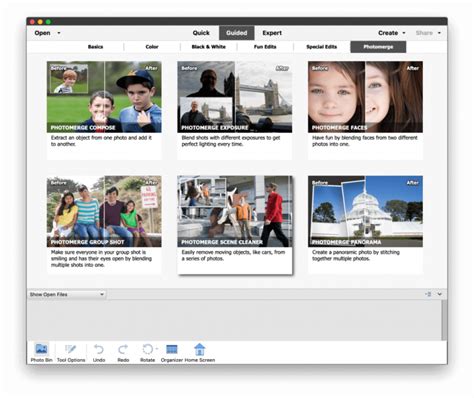Close the window with red button
Image resolution: width=474 pixels, height=398 pixels.
32,22
